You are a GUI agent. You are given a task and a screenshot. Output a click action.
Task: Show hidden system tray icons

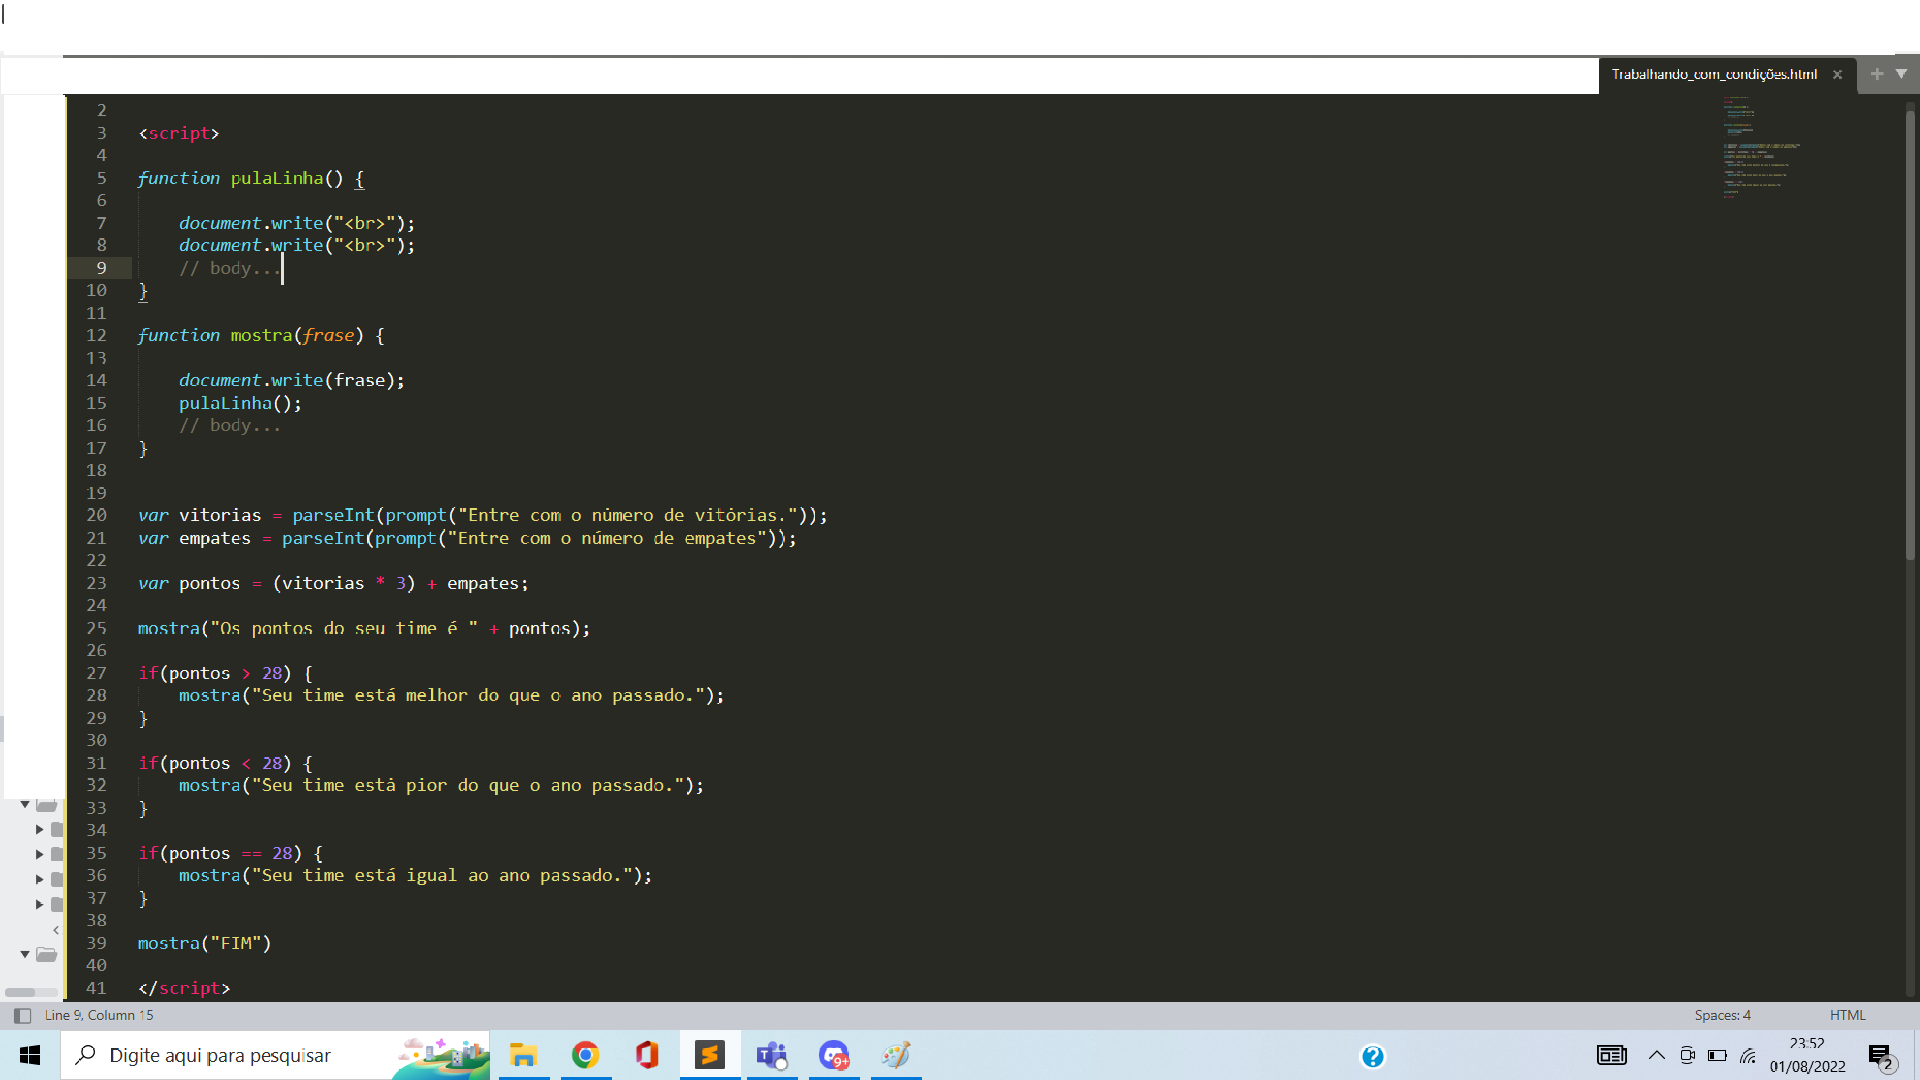tap(1657, 1055)
